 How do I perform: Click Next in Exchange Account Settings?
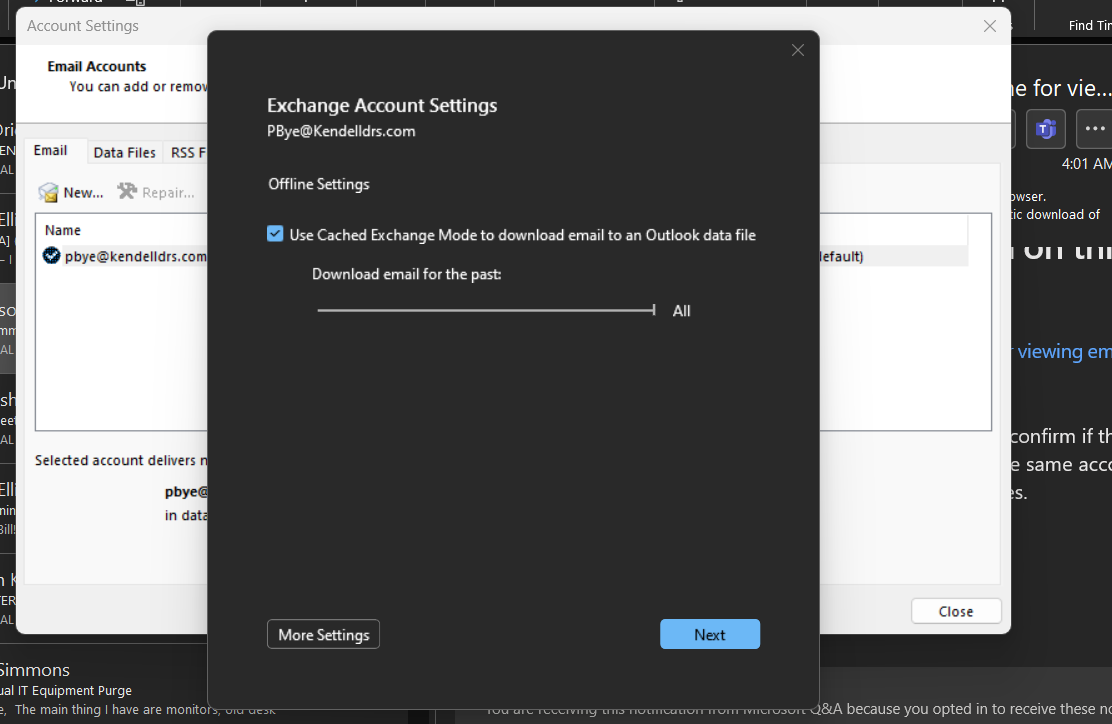710,634
